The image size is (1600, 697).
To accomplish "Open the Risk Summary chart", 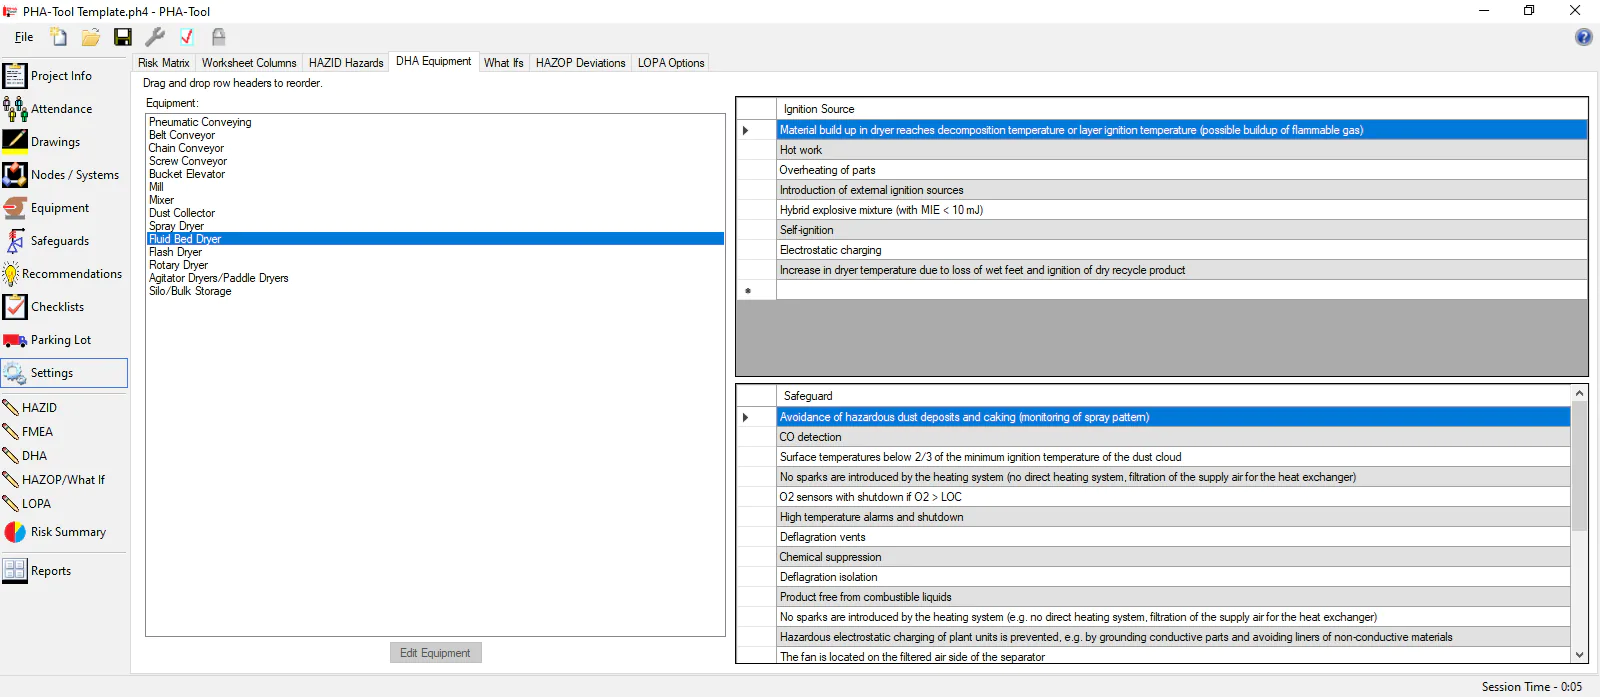I will tap(64, 532).
